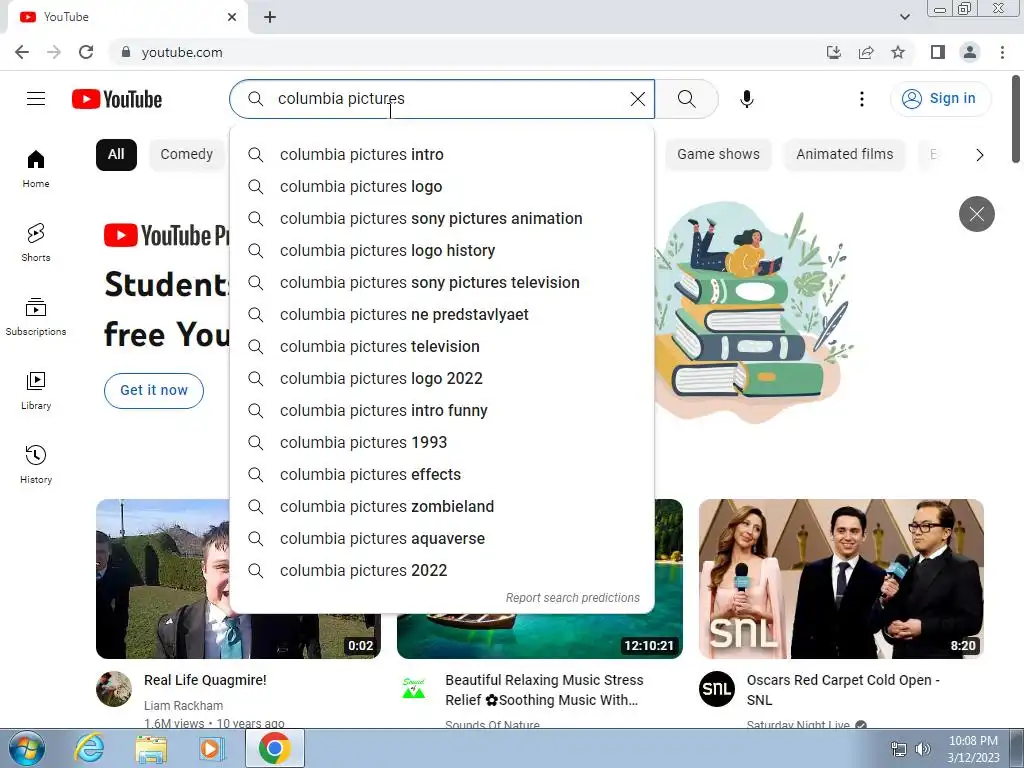Click the Sign in button
The height and width of the screenshot is (768, 1024).
pos(940,99)
